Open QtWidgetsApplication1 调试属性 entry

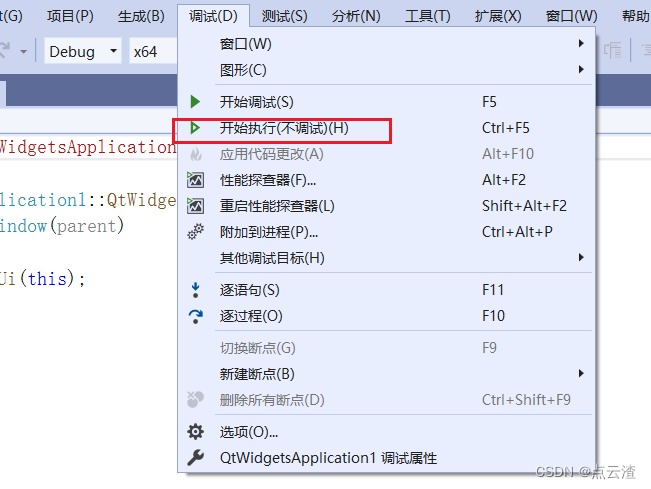coord(386,458)
